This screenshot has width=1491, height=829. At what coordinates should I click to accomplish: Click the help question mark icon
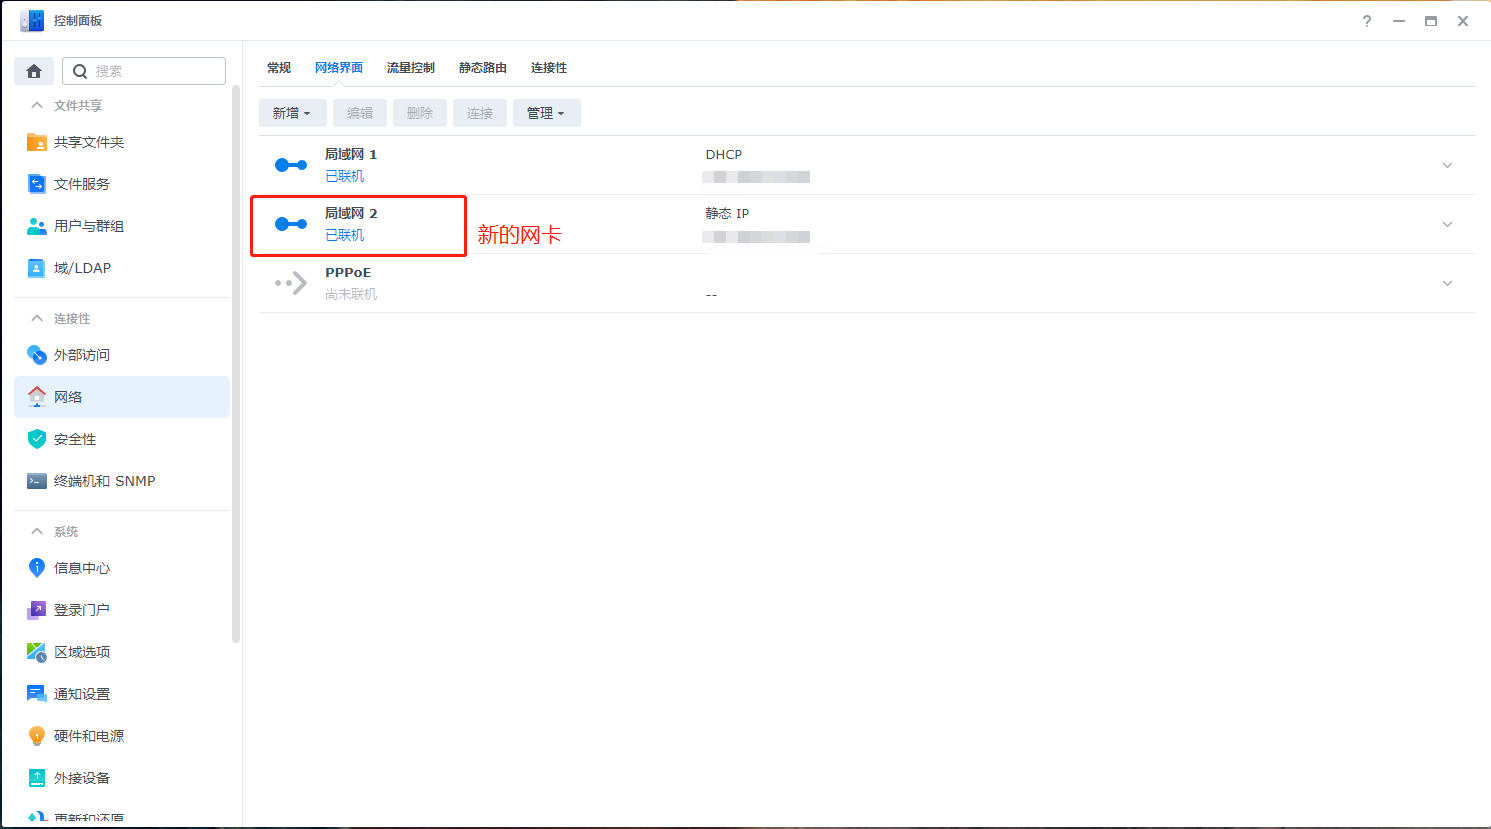pos(1367,21)
